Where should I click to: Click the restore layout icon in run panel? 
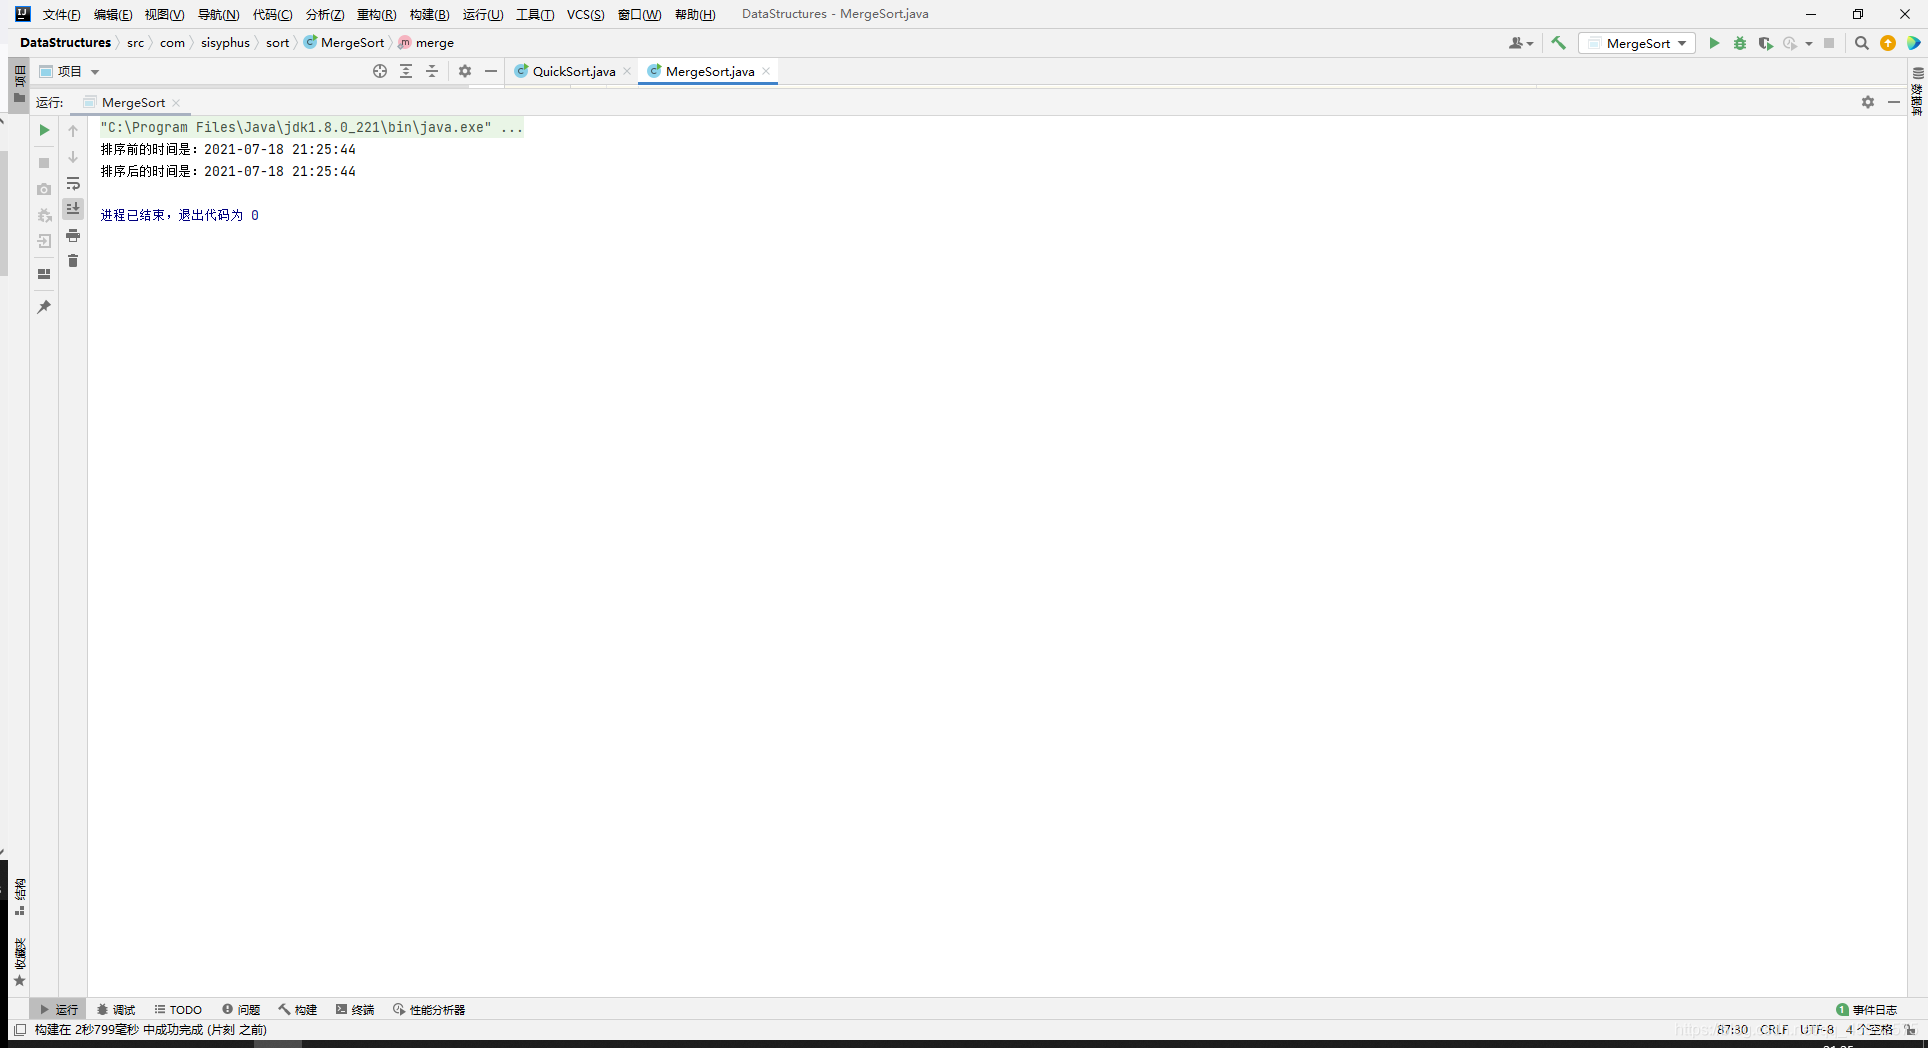[x=44, y=274]
